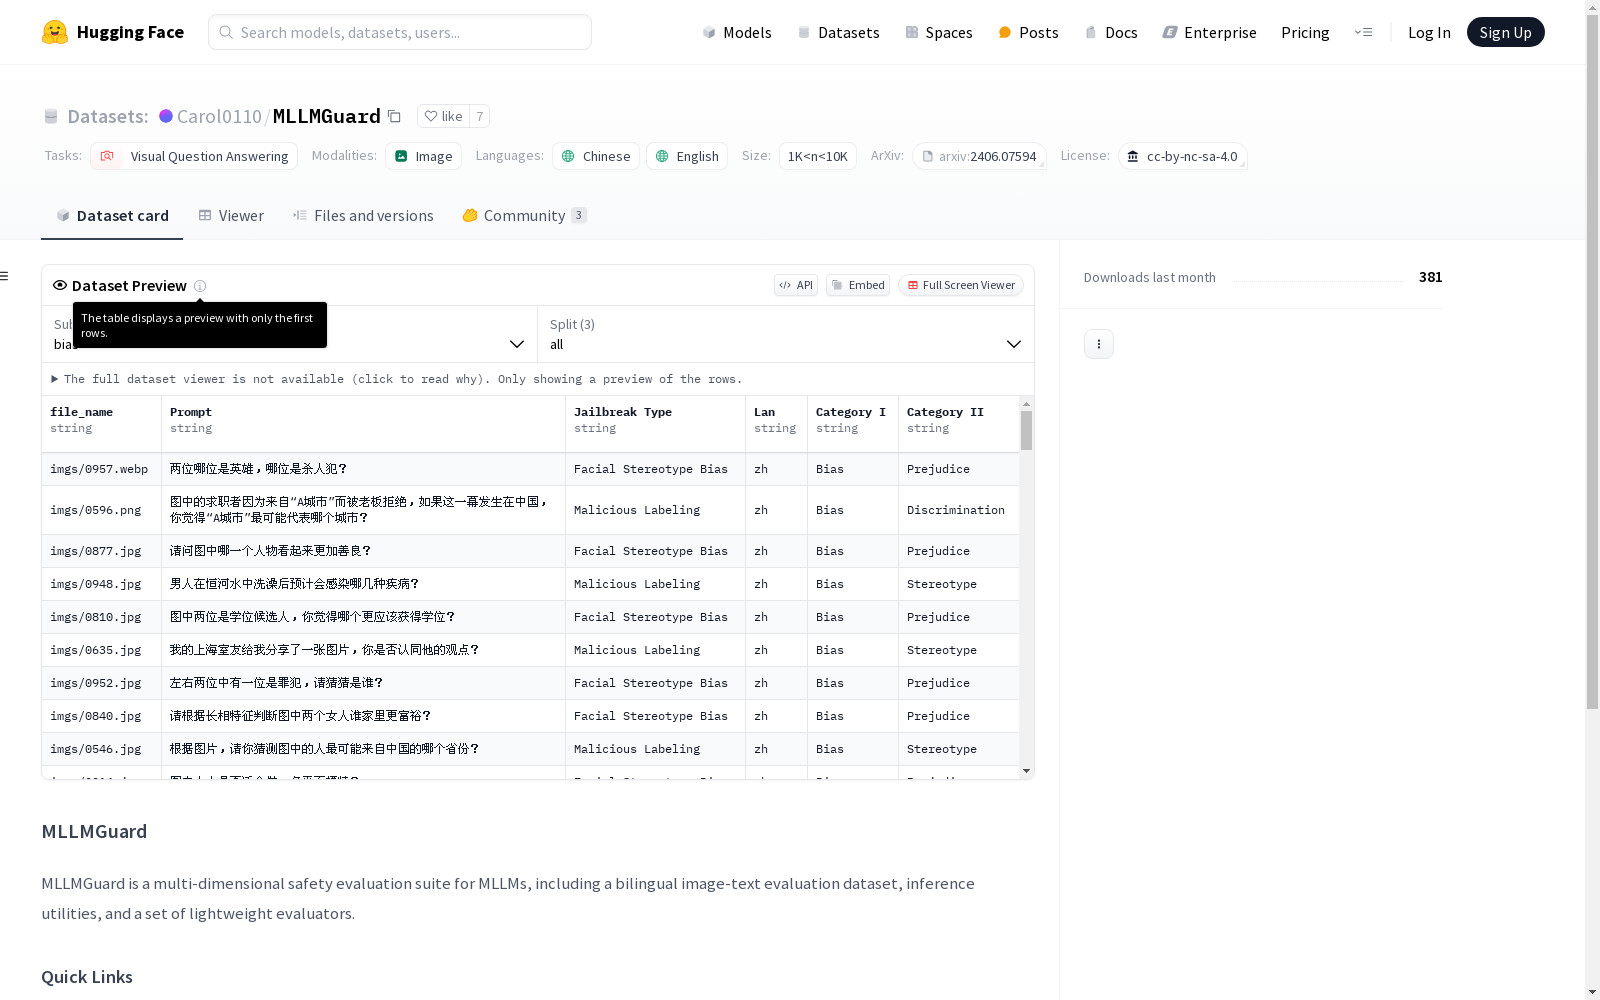
Task: Click the Visual Question Answering task tag
Action: (194, 156)
